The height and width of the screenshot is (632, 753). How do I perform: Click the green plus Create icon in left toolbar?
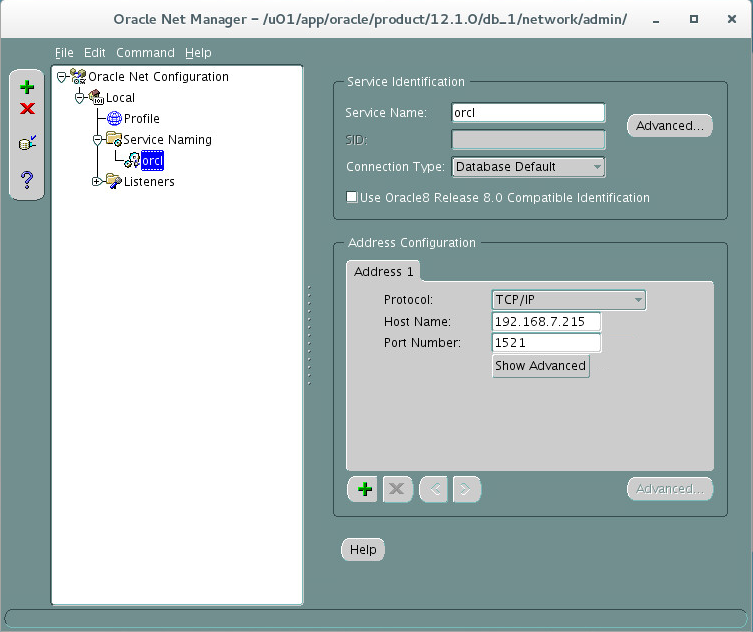pyautogui.click(x=27, y=87)
